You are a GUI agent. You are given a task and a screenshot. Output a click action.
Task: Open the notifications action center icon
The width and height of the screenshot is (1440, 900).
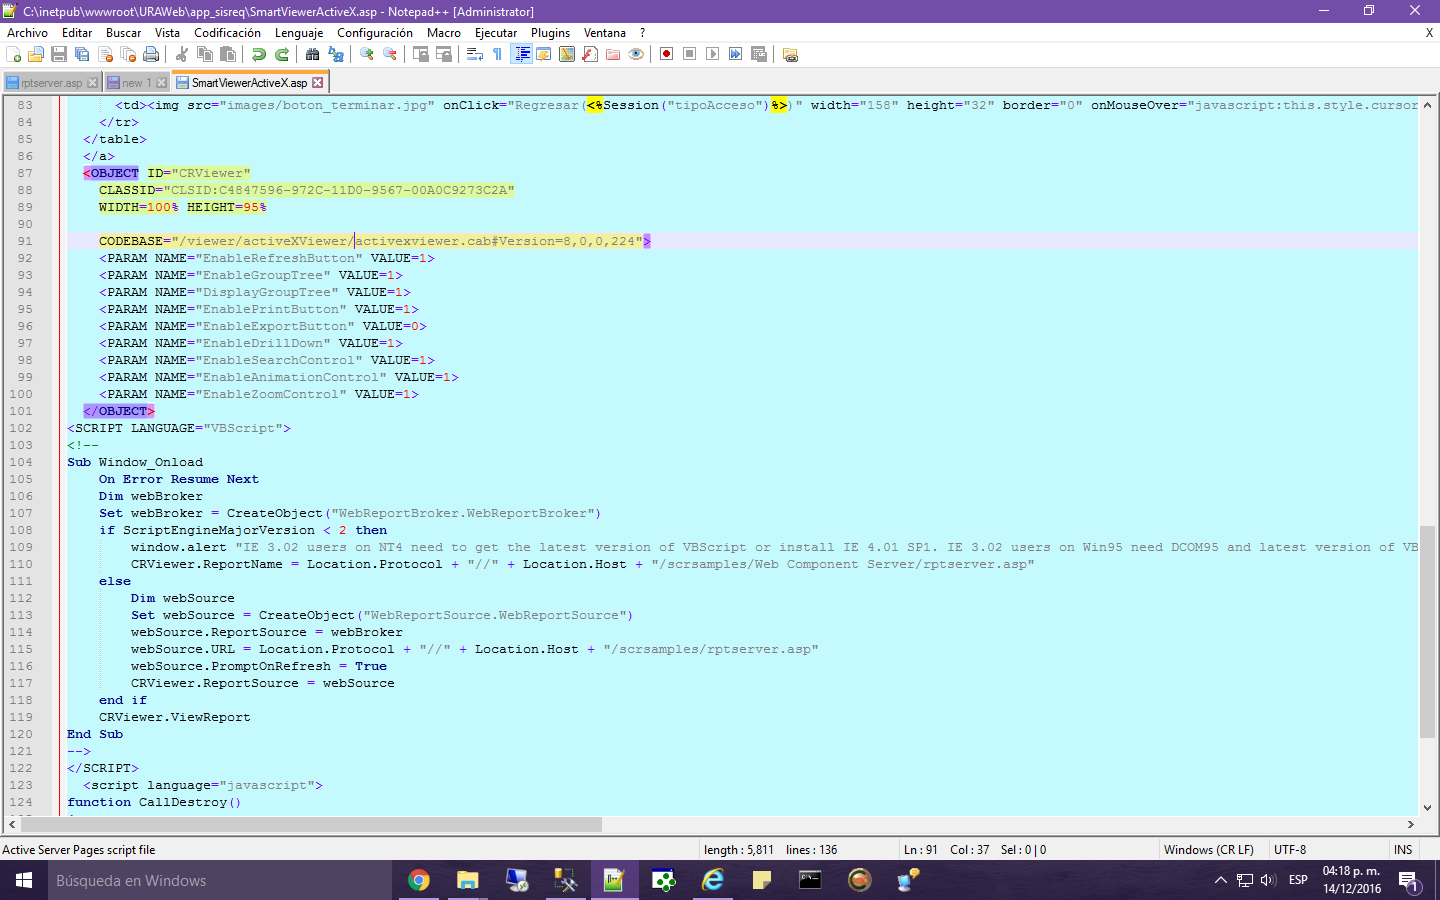(1408, 881)
